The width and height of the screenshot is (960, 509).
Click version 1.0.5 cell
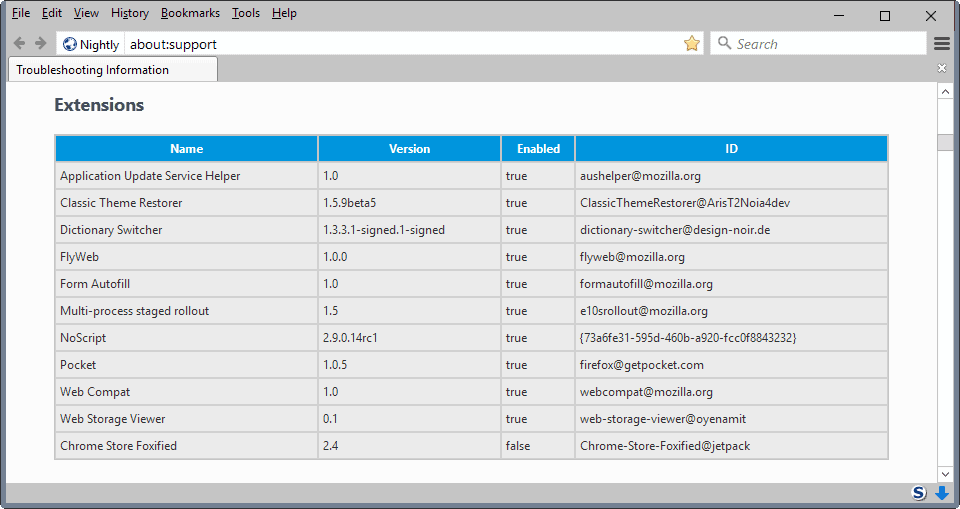tap(410, 364)
